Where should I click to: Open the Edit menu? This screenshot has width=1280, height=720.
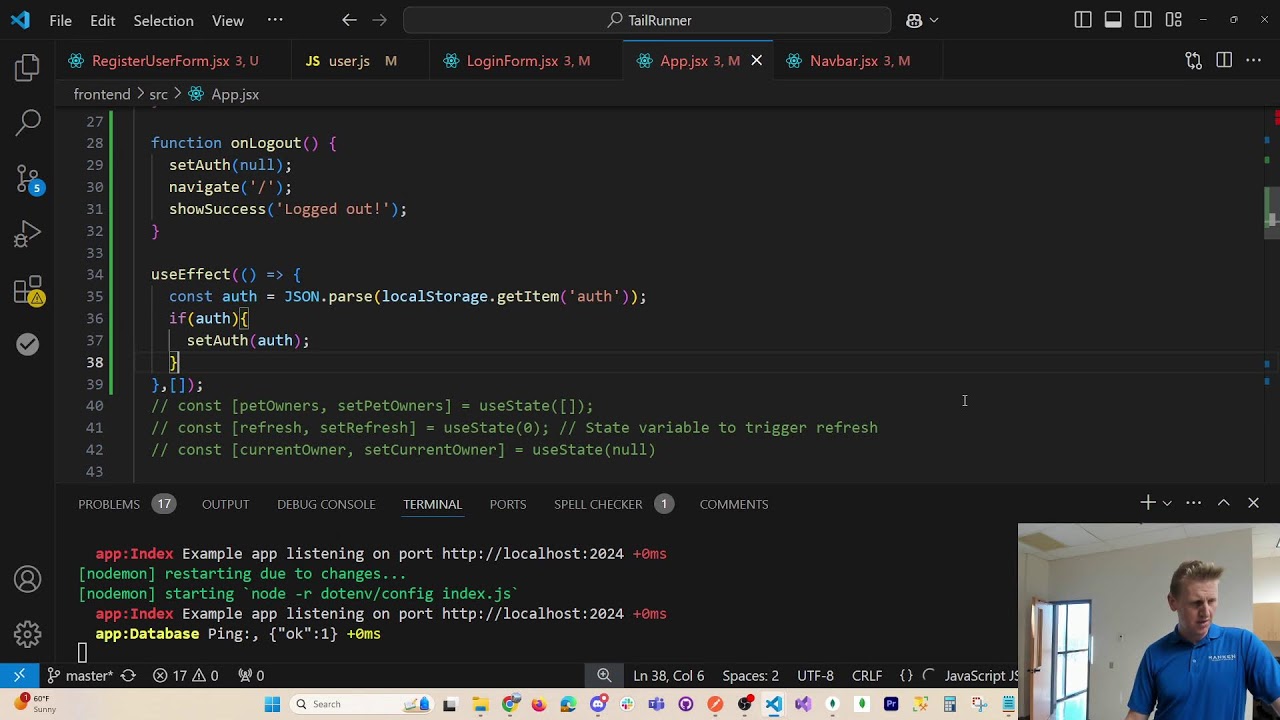coord(102,20)
